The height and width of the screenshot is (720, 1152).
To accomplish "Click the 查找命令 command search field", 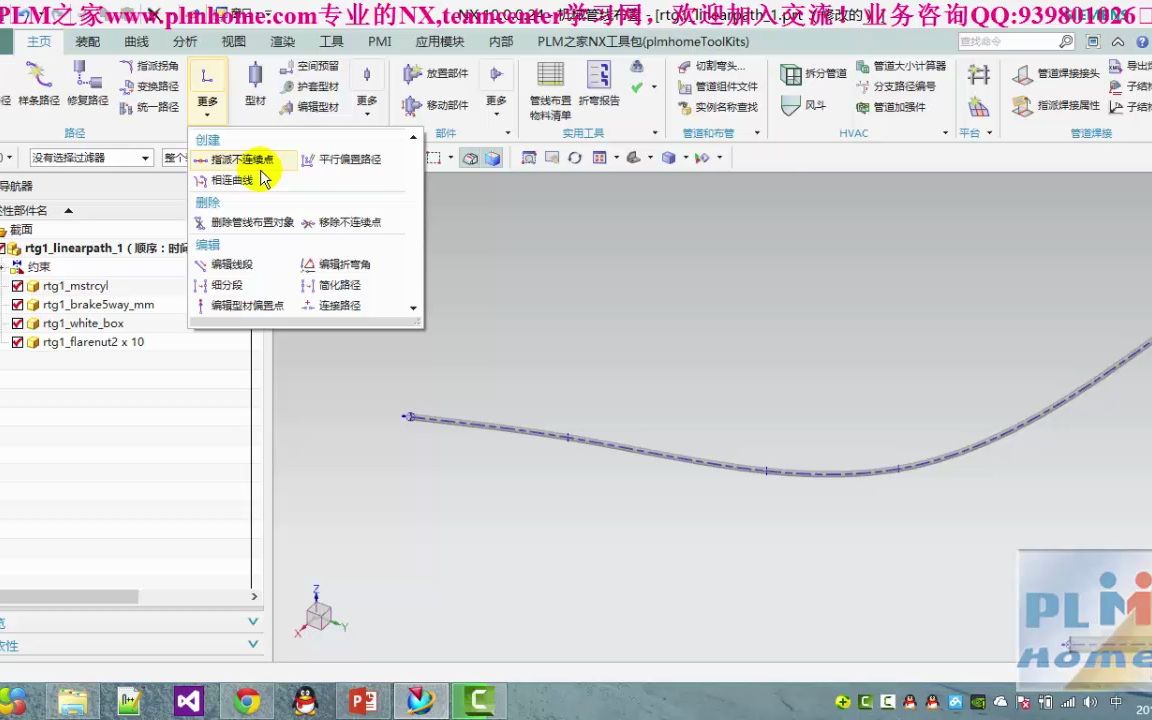I will 1017,42.
